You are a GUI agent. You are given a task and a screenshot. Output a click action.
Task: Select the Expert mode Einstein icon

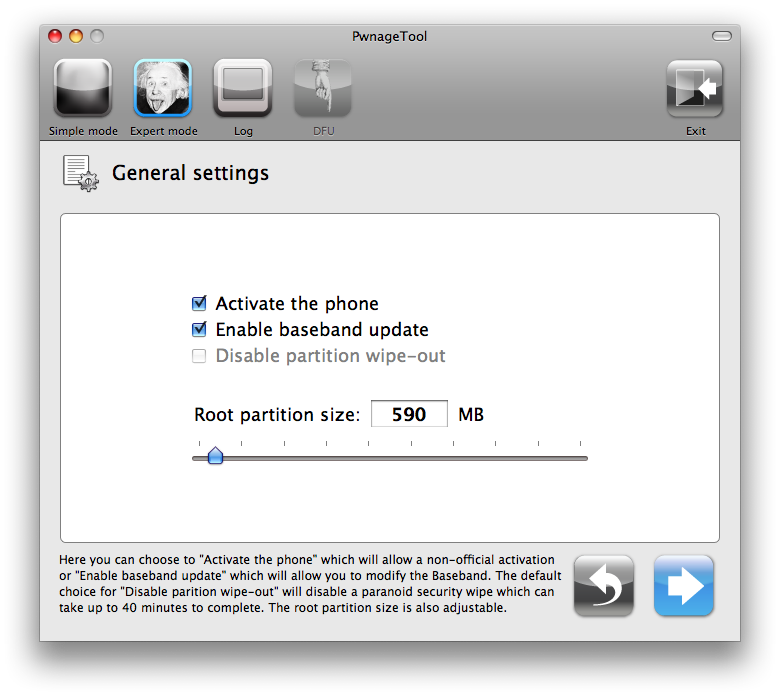pos(163,88)
